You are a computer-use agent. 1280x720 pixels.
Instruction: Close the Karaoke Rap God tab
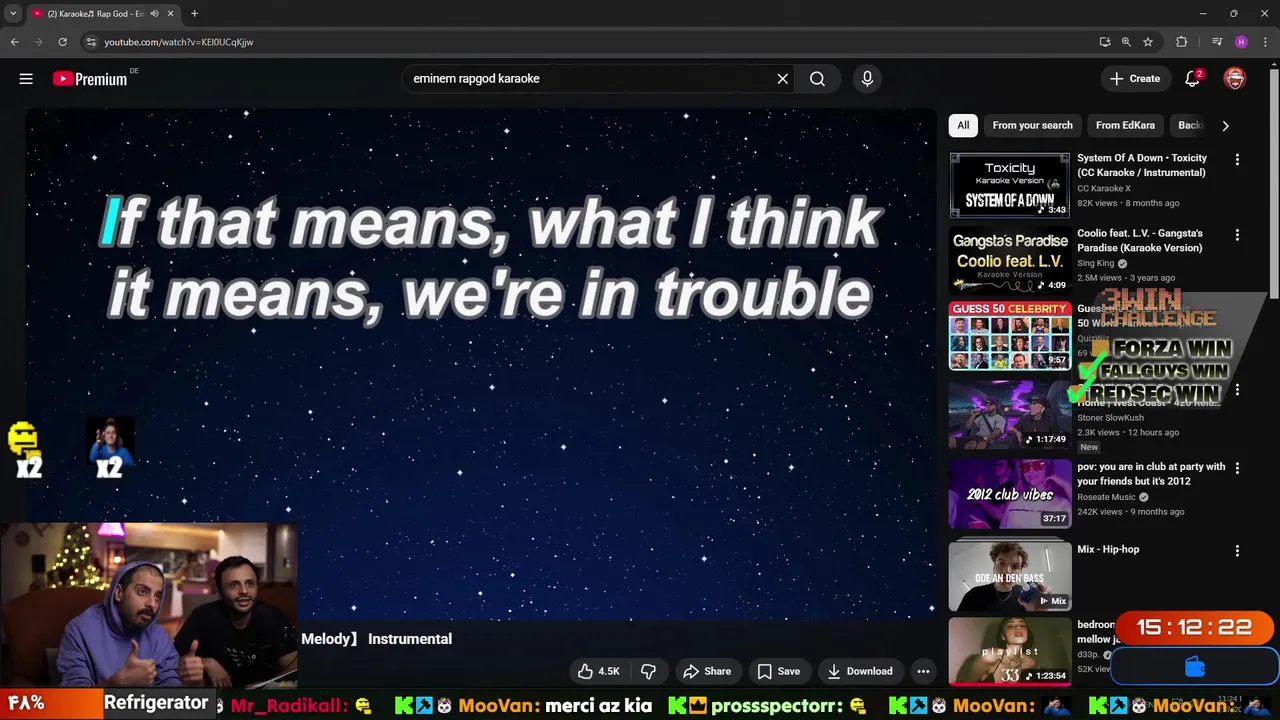171,14
